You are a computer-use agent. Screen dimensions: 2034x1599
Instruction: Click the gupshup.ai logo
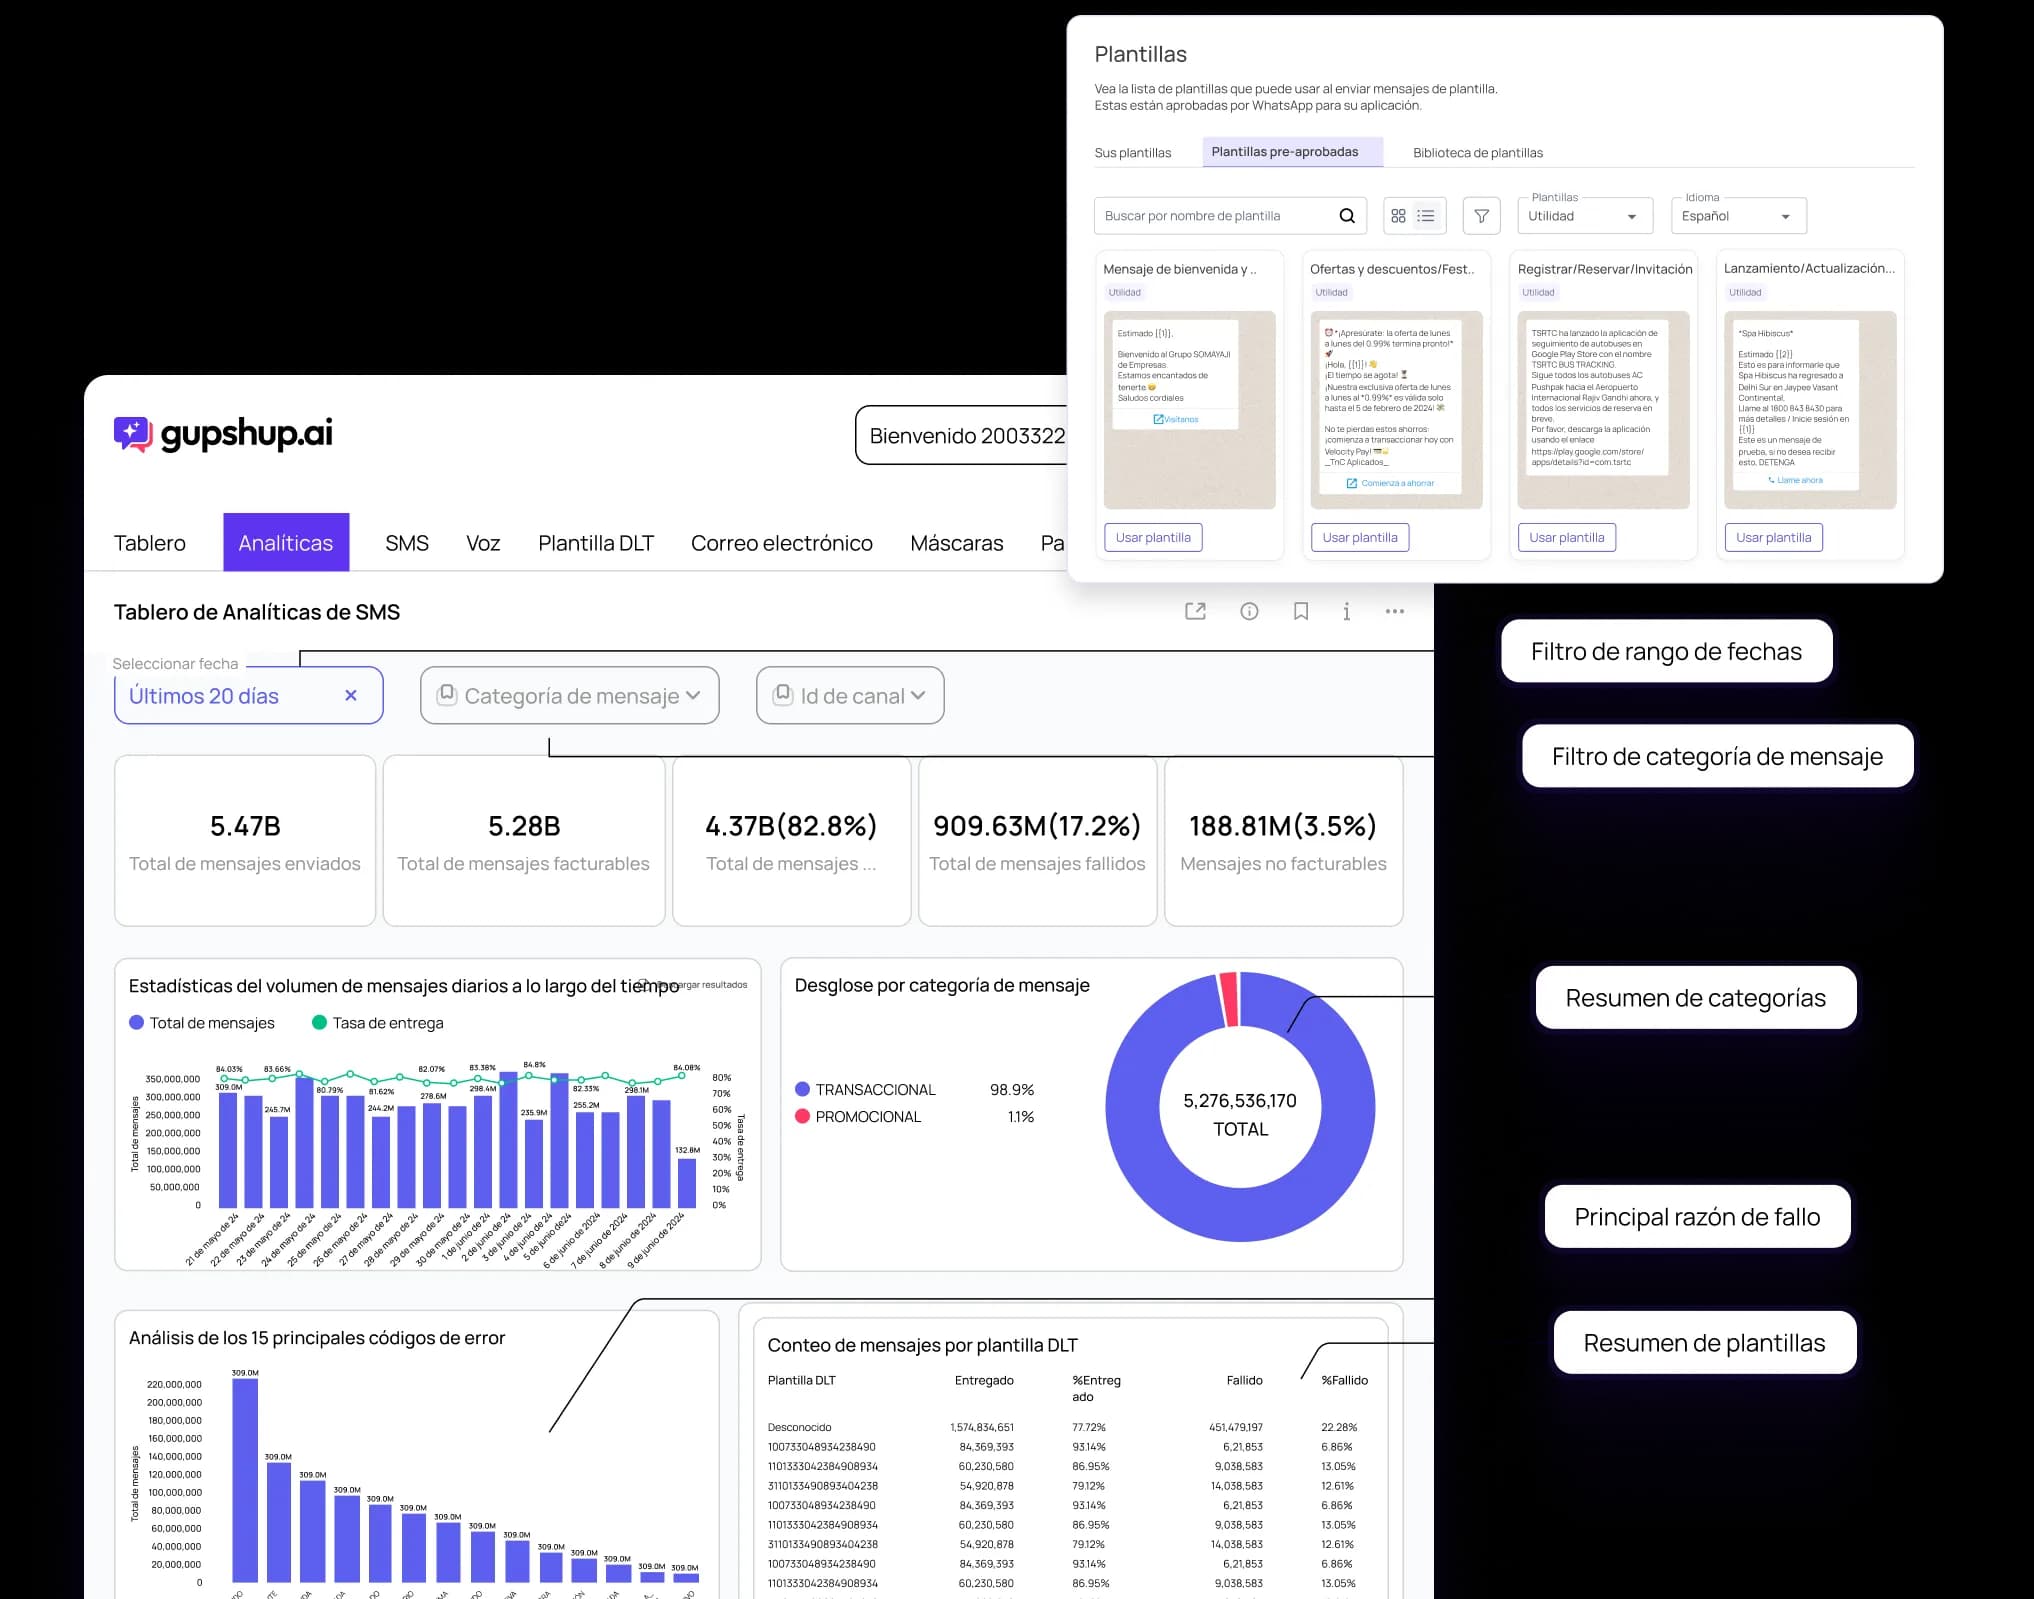tap(223, 434)
